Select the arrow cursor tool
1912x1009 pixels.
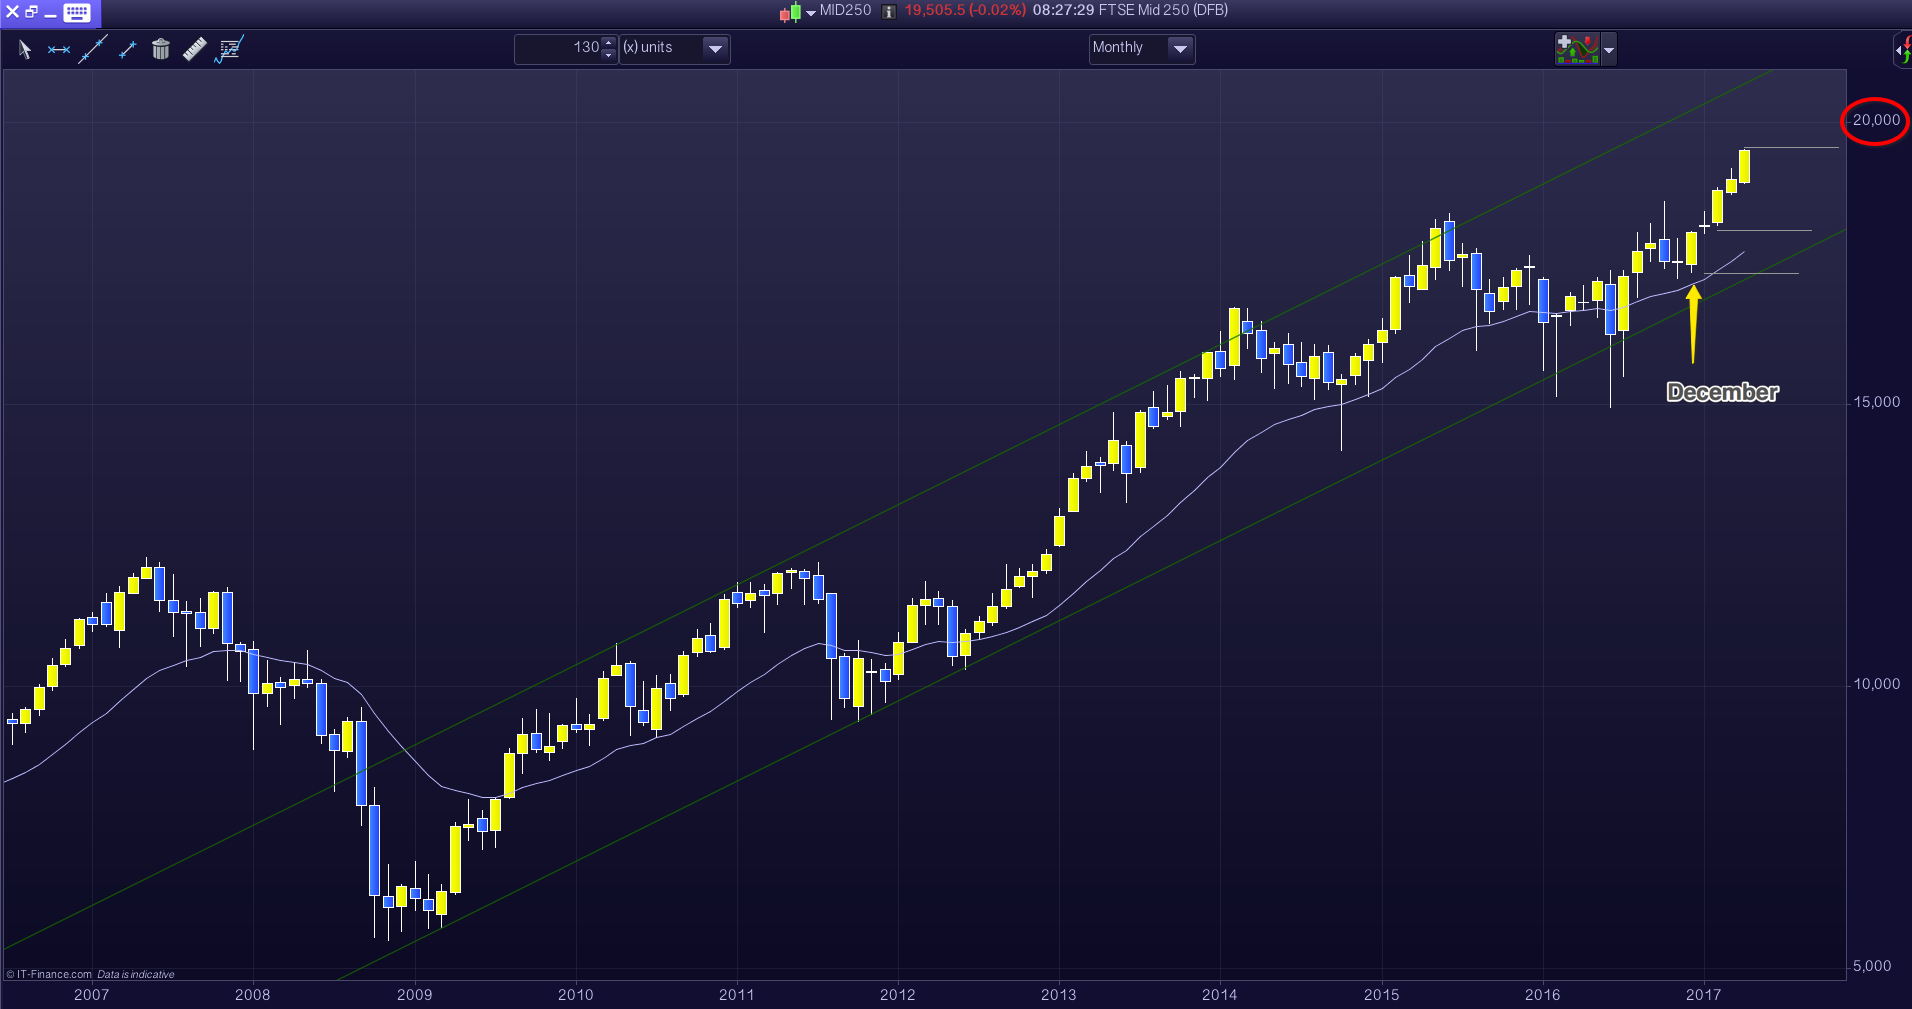[x=25, y=49]
